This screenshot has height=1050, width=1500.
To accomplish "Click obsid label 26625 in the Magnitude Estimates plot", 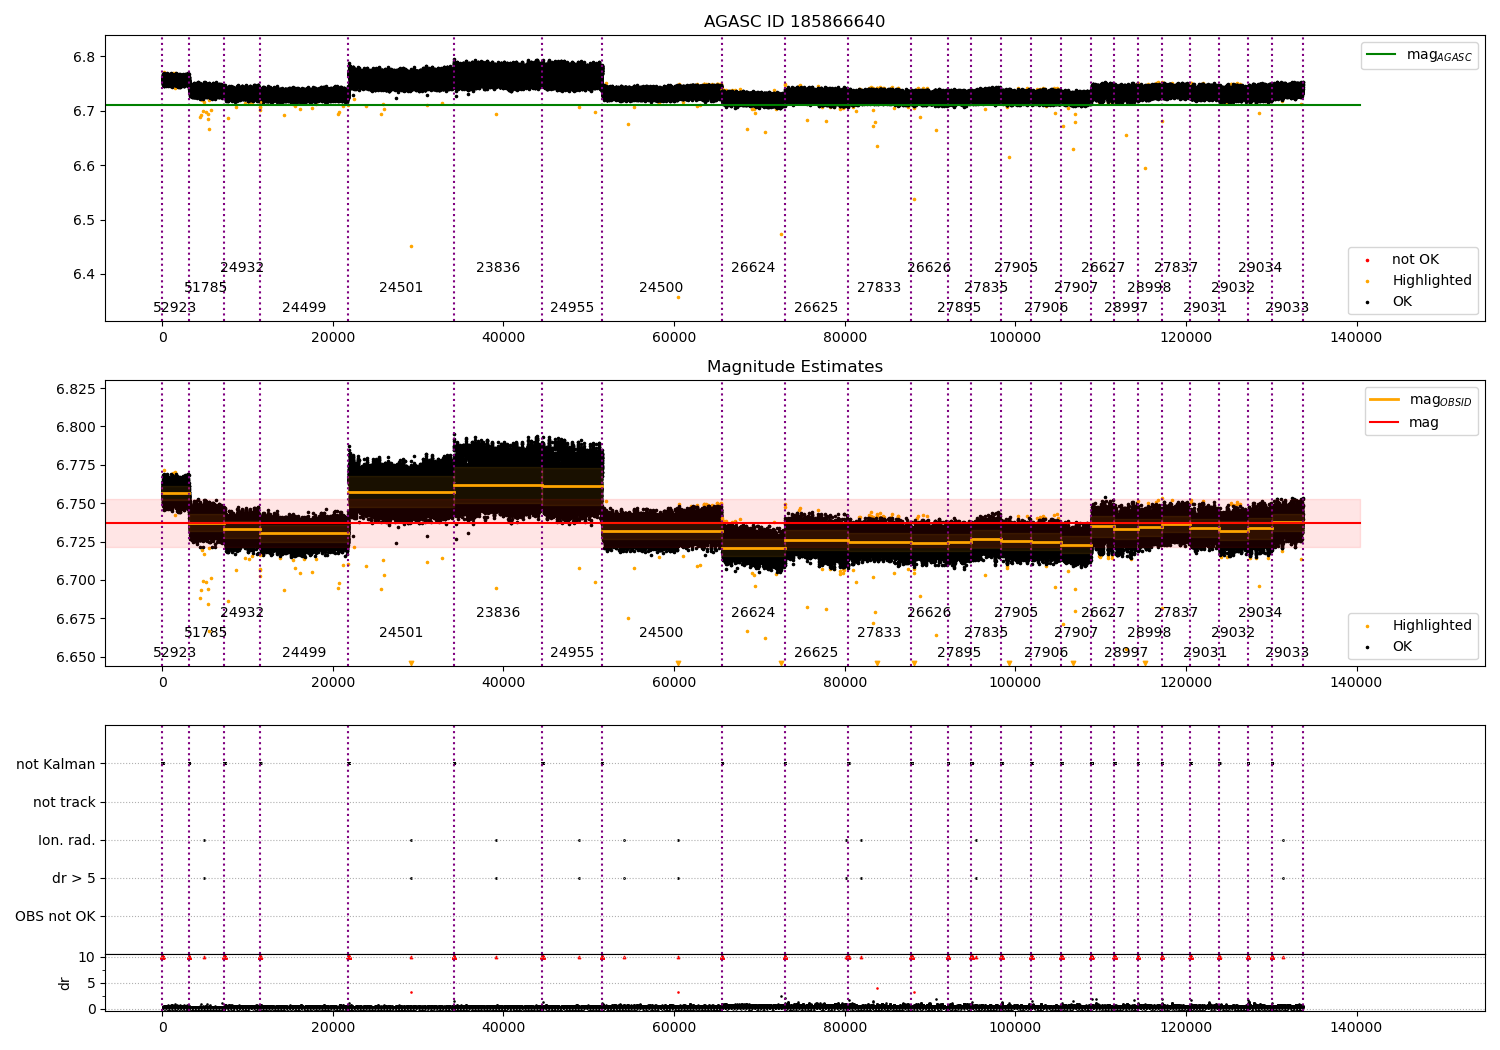I will (x=816, y=653).
